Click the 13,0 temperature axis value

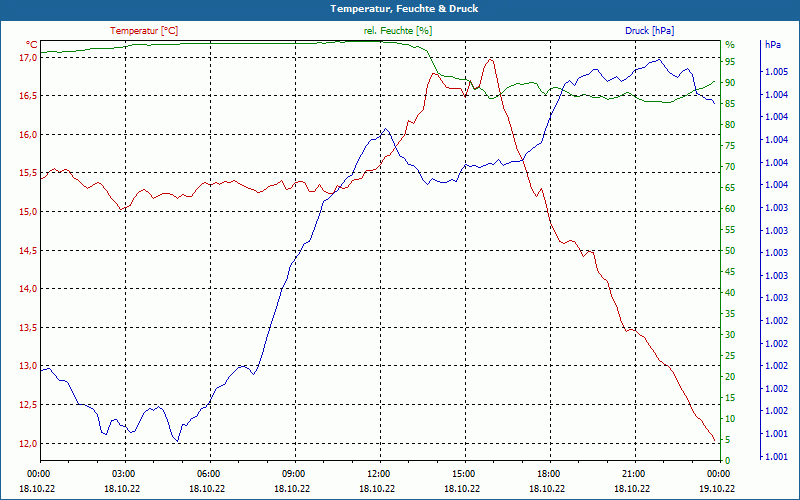tap(28, 366)
